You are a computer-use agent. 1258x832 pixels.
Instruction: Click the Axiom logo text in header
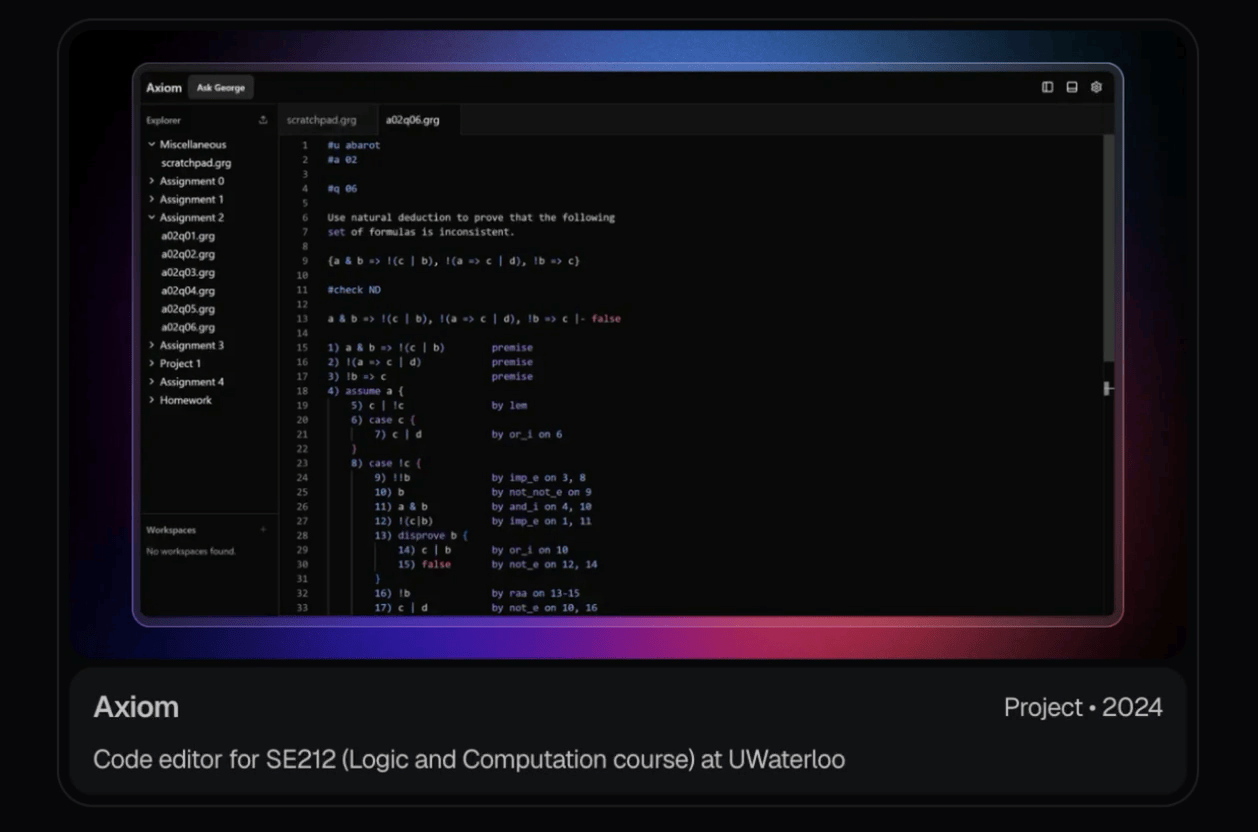click(x=164, y=88)
